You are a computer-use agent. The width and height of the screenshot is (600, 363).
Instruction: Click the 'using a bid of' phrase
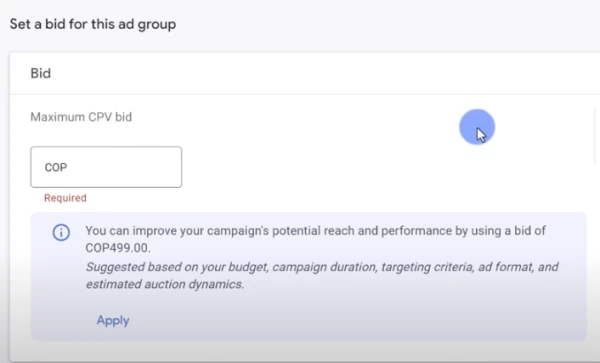[x=508, y=231]
